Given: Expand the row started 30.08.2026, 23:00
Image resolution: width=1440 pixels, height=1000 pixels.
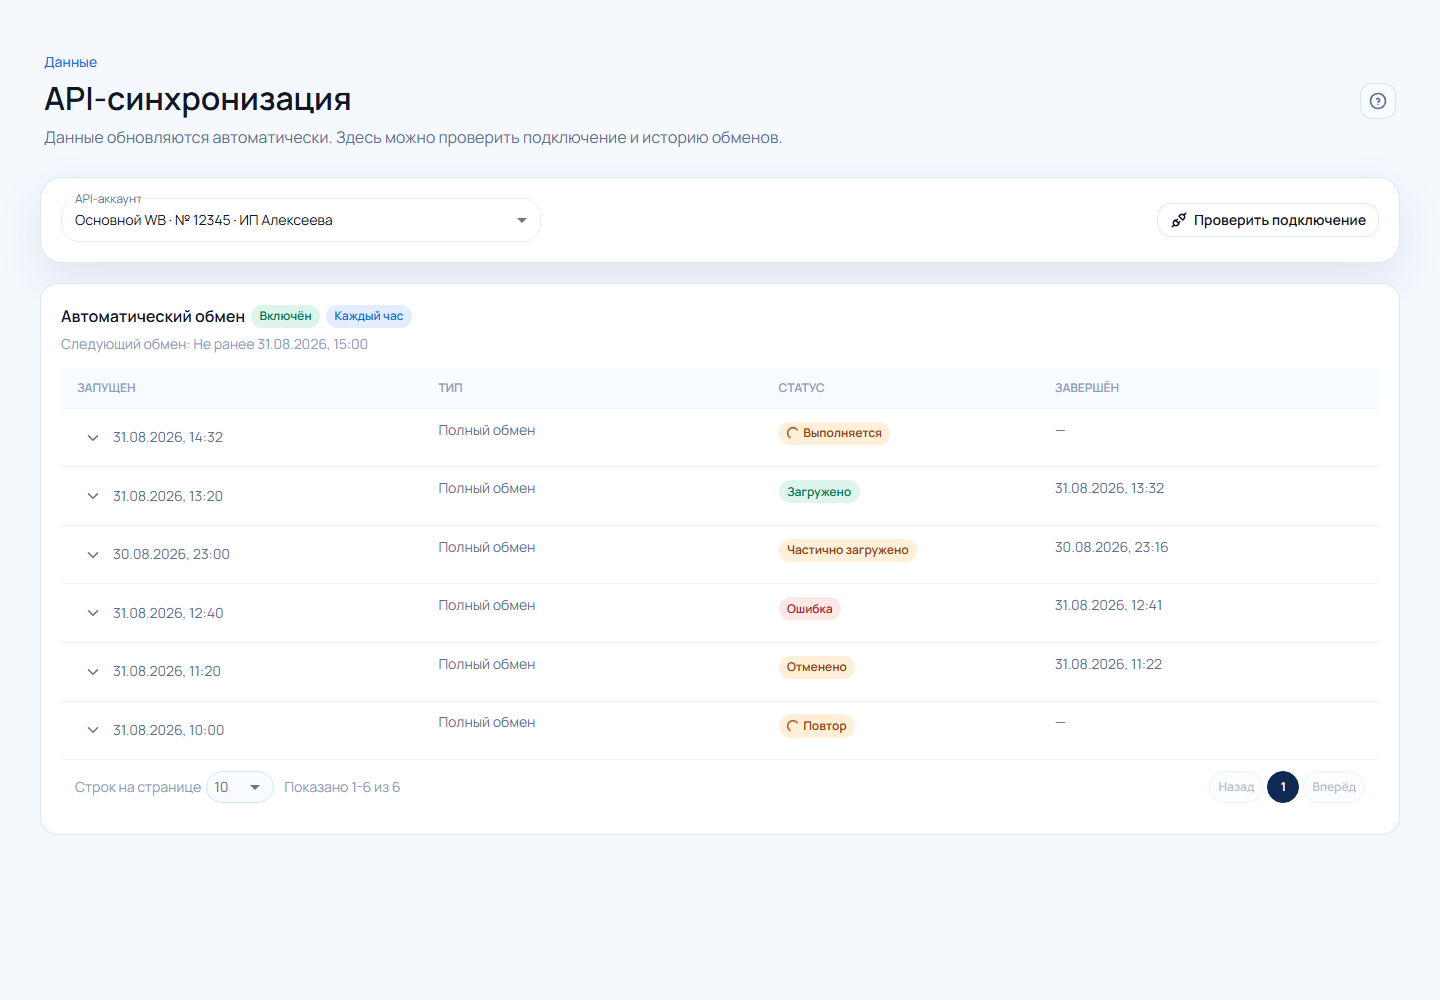Looking at the screenshot, I should tap(93, 555).
